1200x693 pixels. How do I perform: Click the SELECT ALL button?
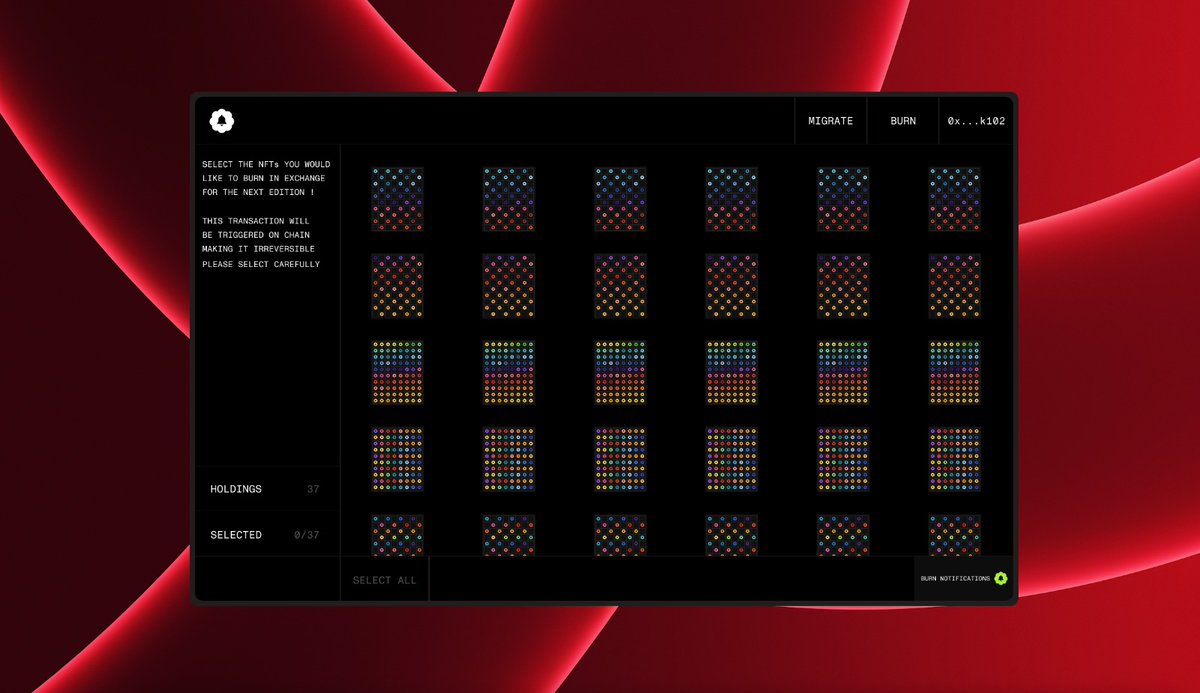[x=385, y=580]
